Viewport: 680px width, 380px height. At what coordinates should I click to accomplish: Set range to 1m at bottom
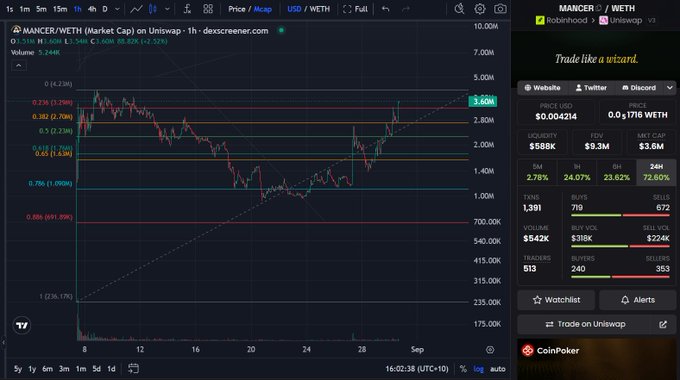[81, 369]
